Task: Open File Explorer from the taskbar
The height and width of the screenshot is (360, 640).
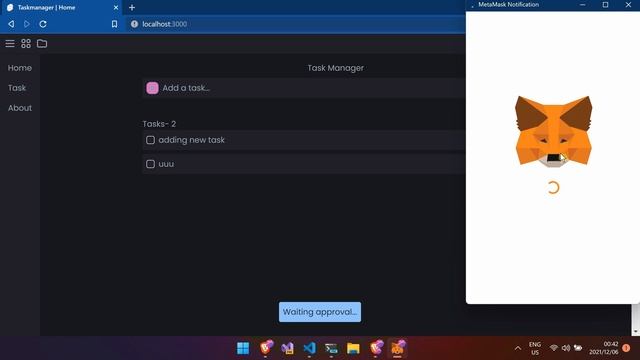Action: (353, 348)
